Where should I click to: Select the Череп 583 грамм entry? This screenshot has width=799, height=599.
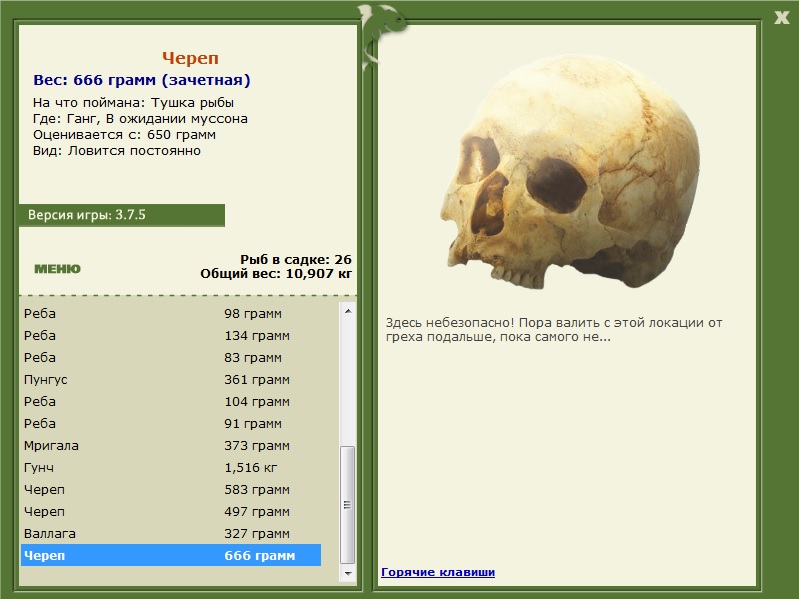click(170, 490)
